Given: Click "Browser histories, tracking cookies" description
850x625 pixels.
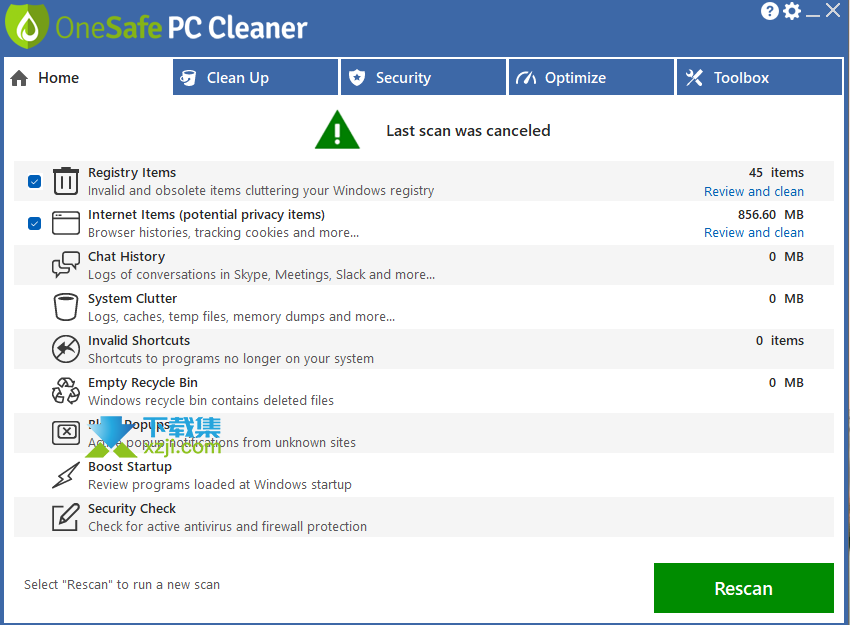Looking at the screenshot, I should (223, 233).
